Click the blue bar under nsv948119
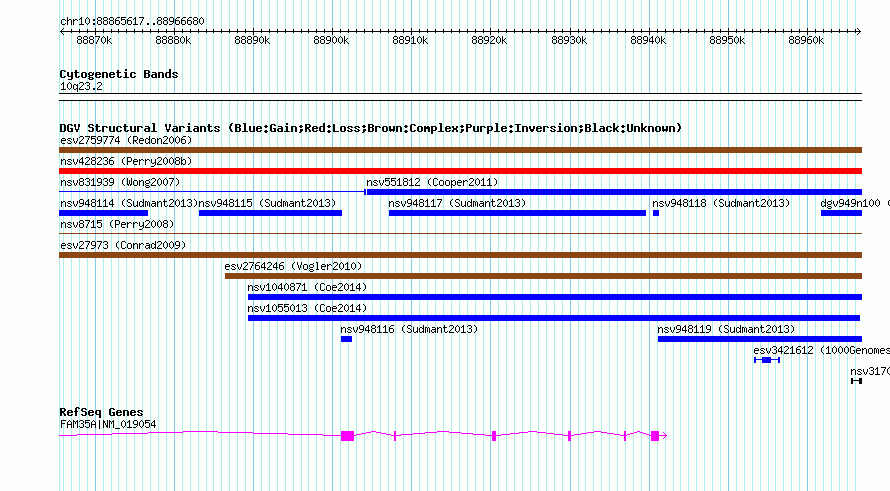890x491 pixels. point(760,339)
